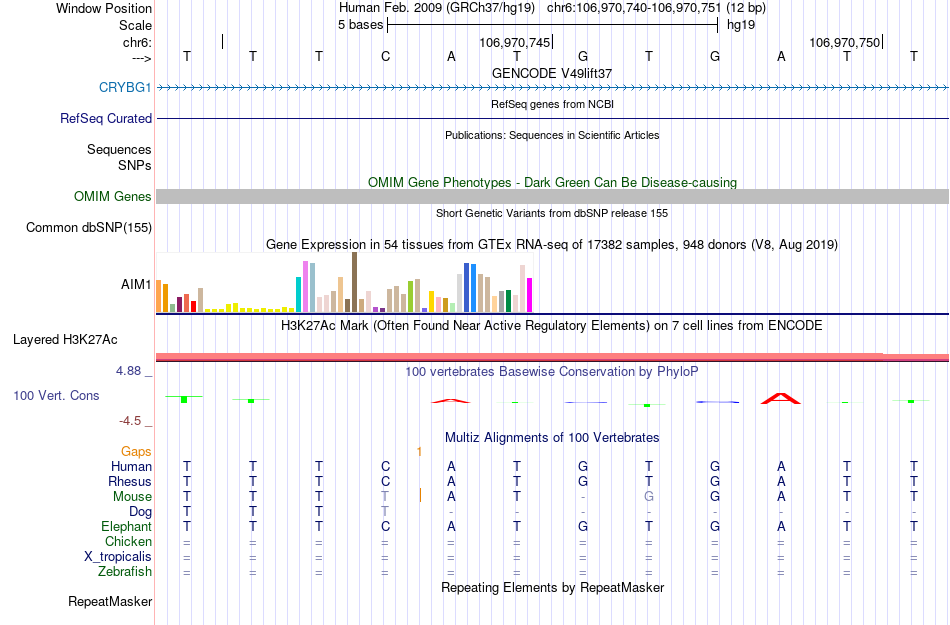Click the Mouse species alignment label

point(132,497)
